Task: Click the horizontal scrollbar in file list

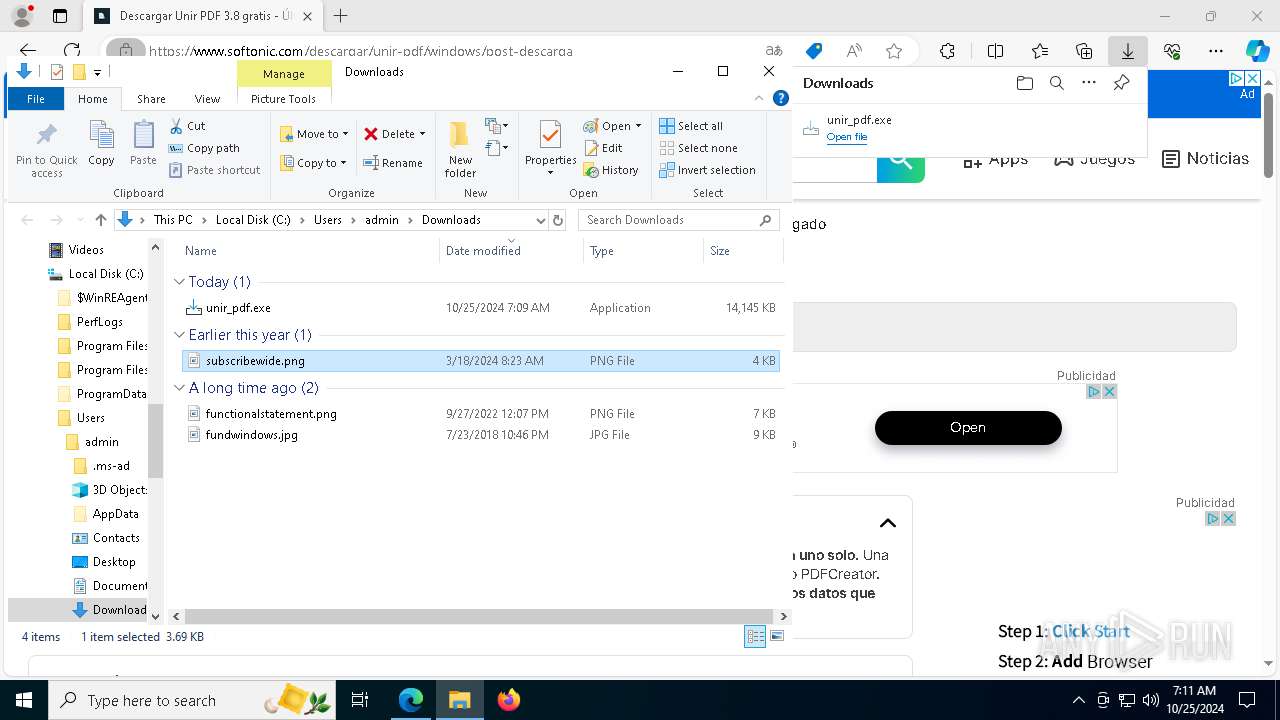Action: click(480, 617)
